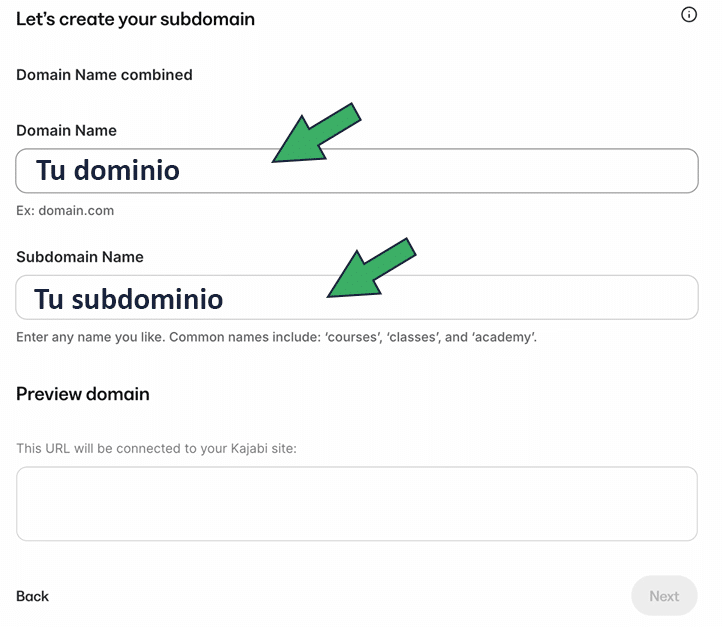Go back with the Back button

tap(32, 596)
